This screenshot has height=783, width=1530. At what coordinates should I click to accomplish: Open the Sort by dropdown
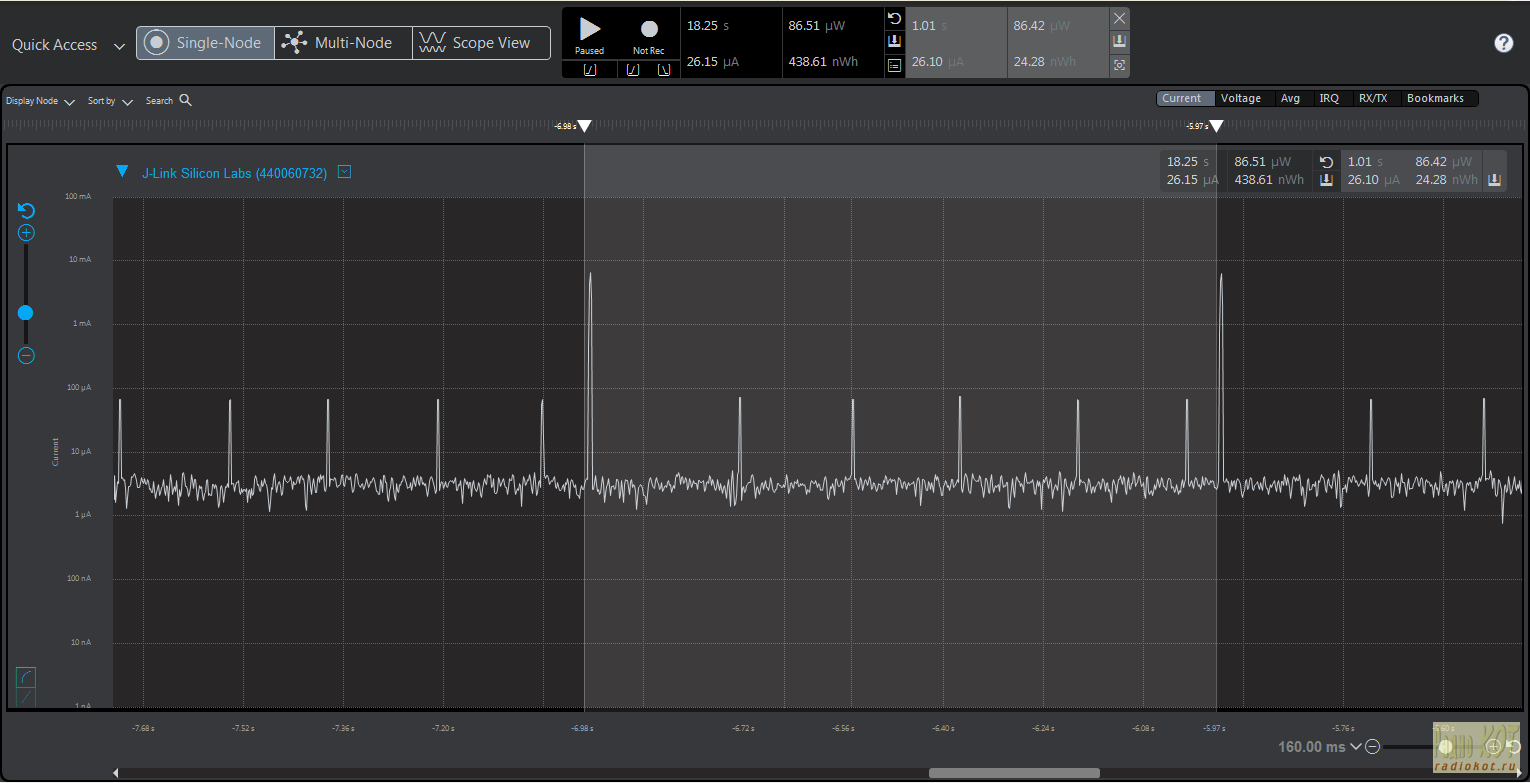pos(110,101)
